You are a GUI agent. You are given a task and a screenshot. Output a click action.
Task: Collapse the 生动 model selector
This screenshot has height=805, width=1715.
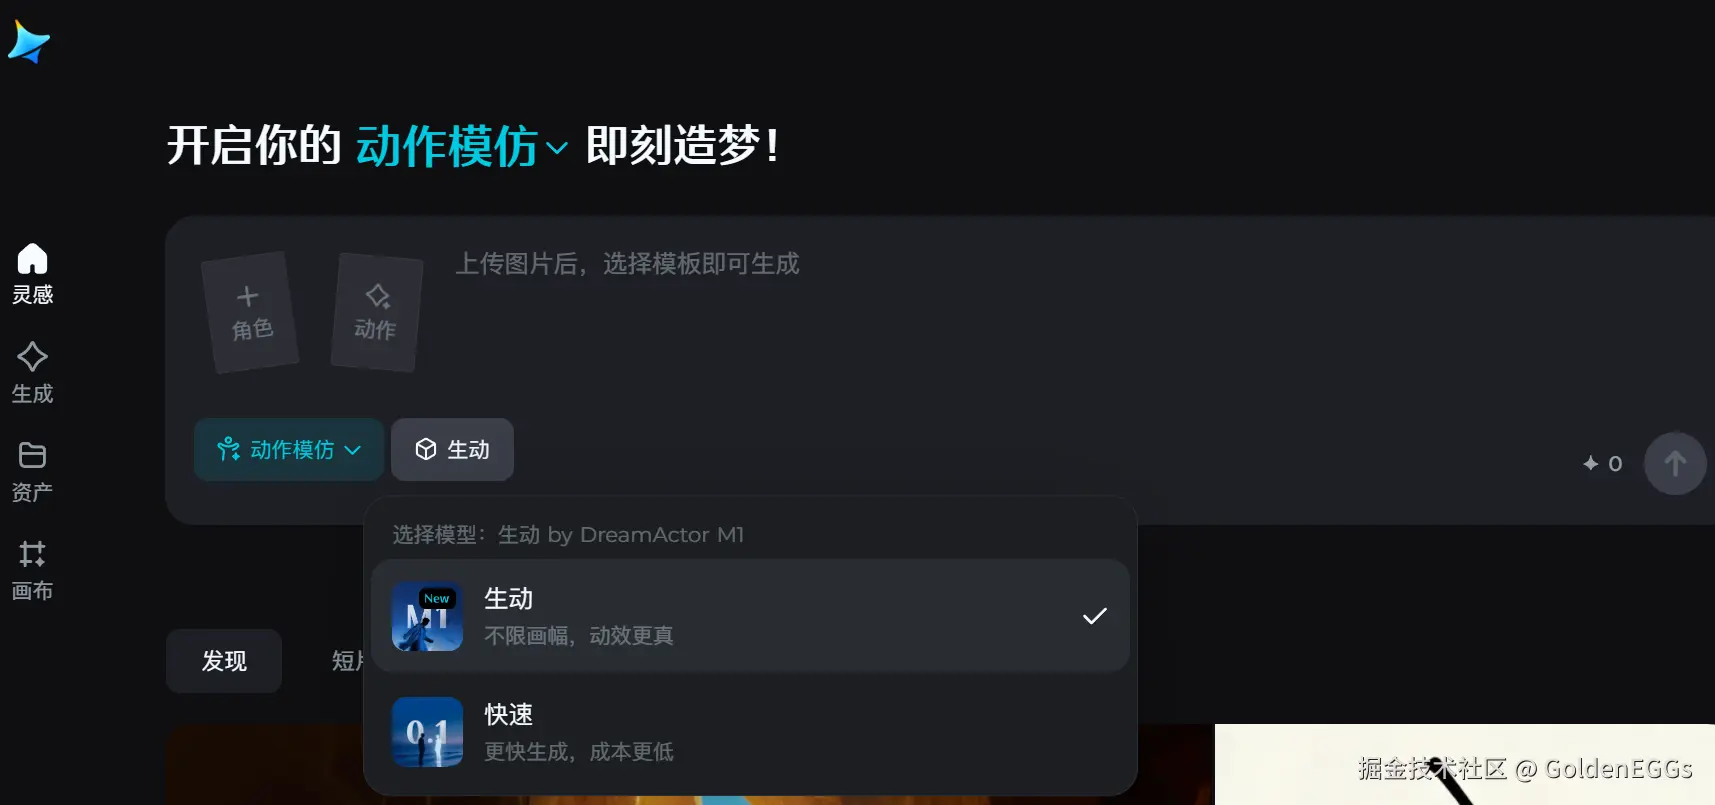pyautogui.click(x=452, y=450)
